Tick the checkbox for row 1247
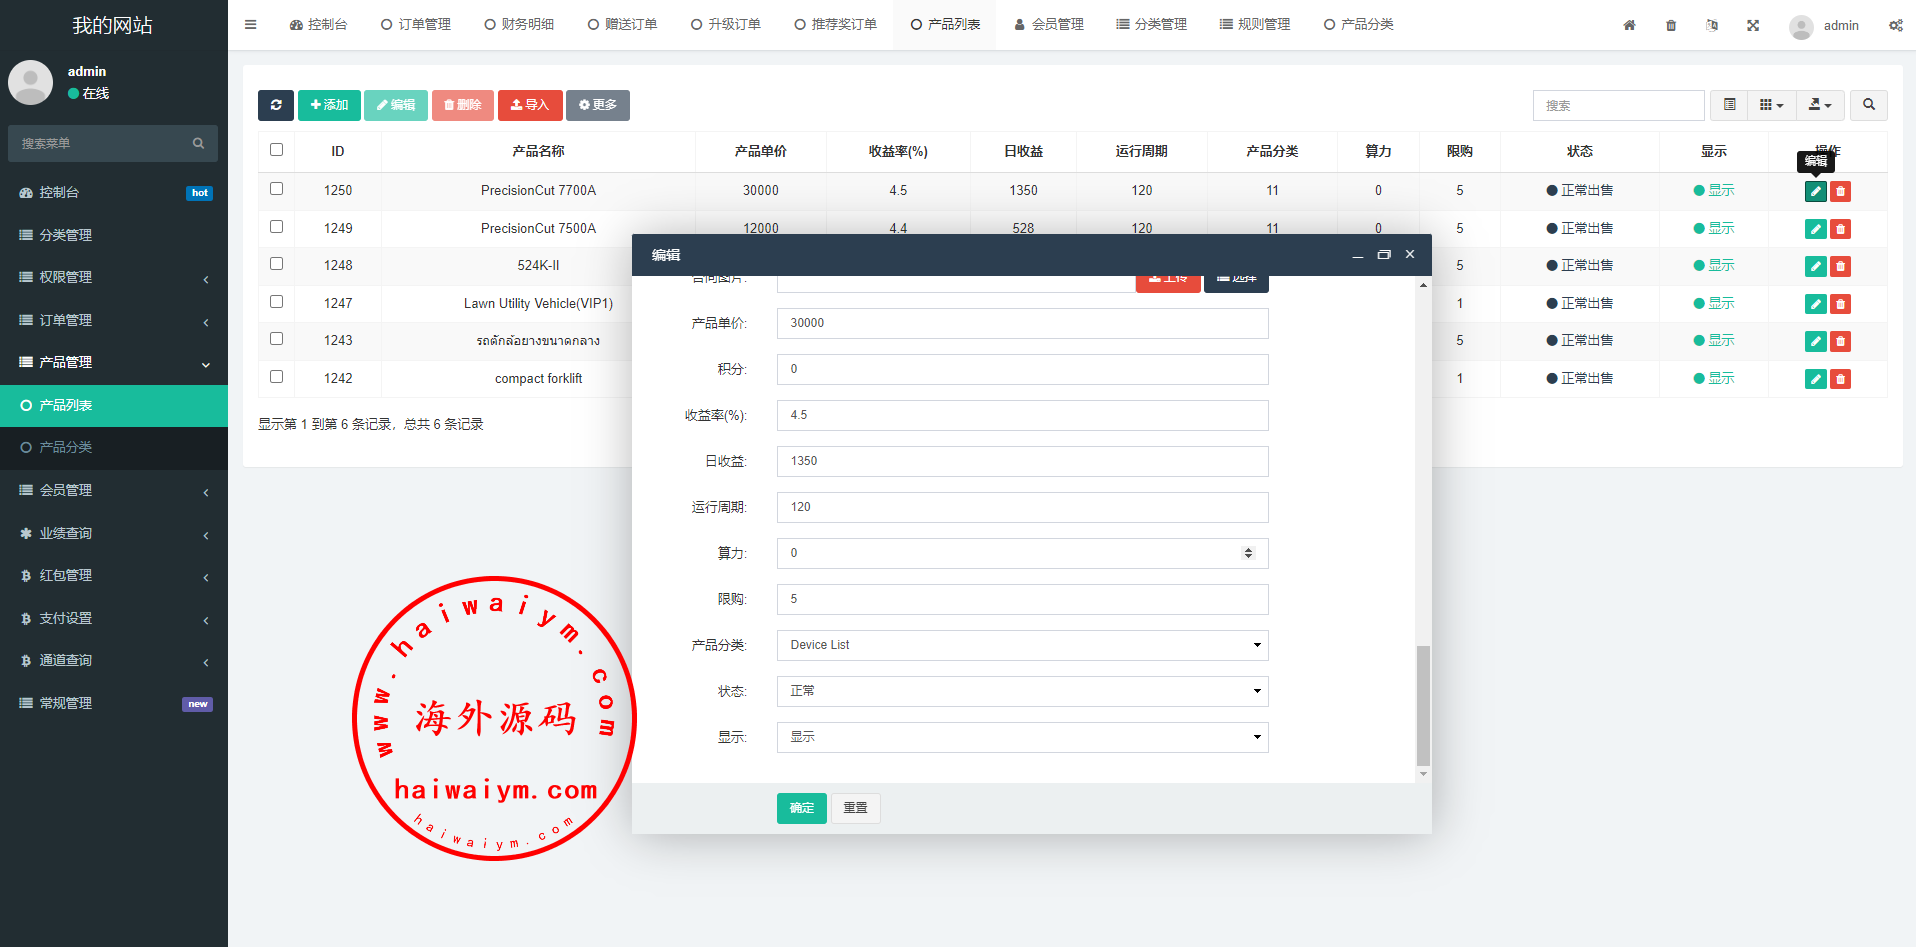The image size is (1916, 947). pyautogui.click(x=277, y=302)
